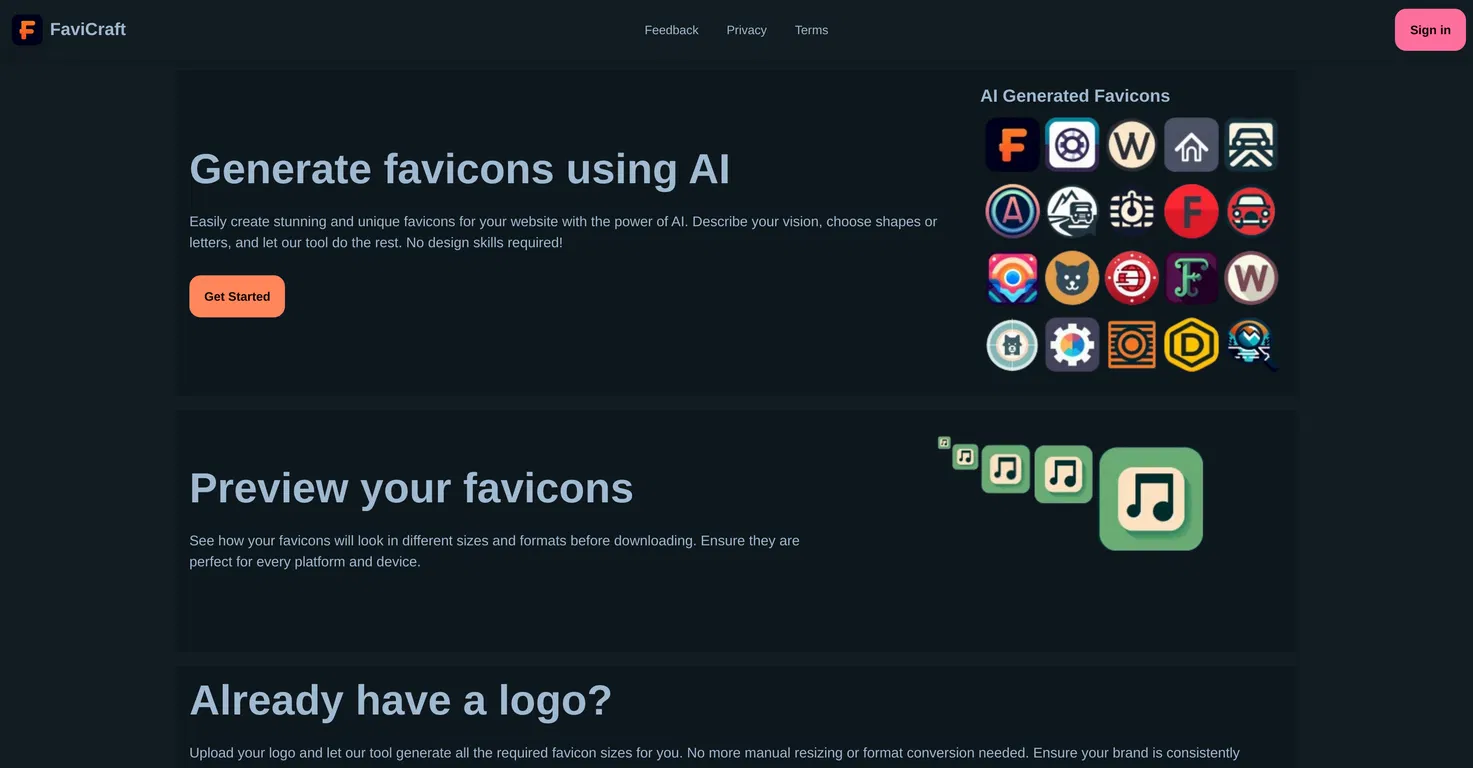Pick the cat face on orange favicon

1072,278
